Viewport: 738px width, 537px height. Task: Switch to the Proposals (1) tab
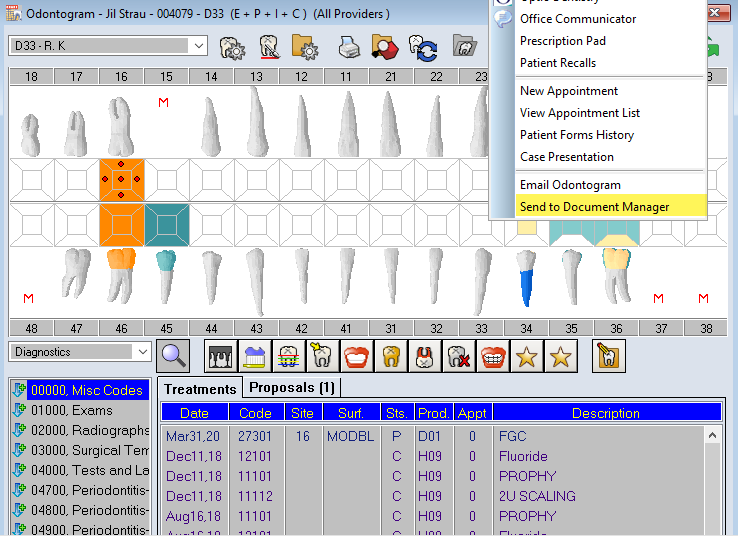(291, 387)
